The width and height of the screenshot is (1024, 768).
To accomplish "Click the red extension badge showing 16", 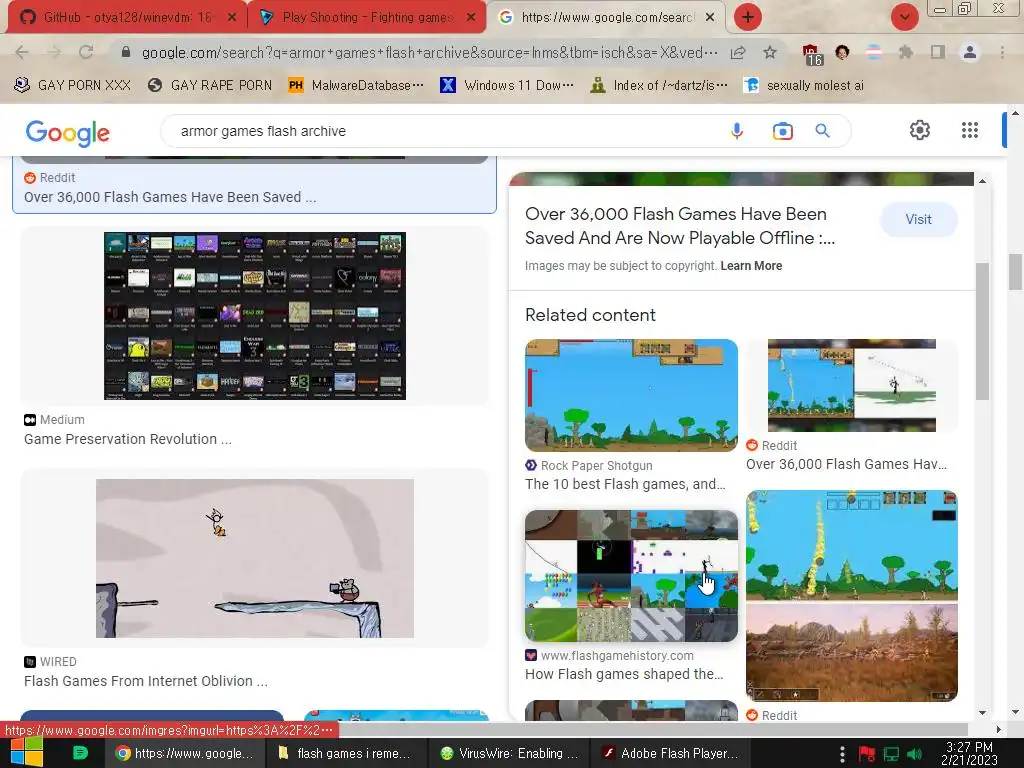I will click(811, 54).
